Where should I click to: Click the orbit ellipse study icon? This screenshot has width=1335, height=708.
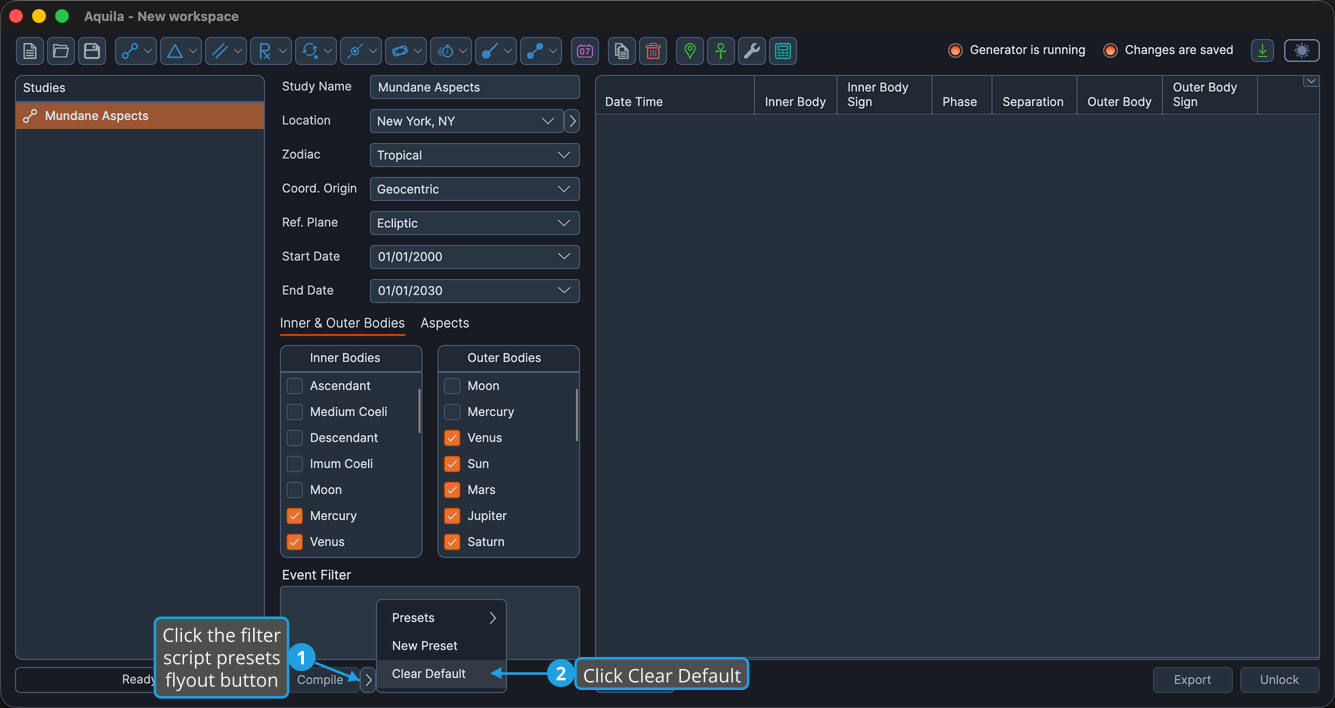coord(406,51)
